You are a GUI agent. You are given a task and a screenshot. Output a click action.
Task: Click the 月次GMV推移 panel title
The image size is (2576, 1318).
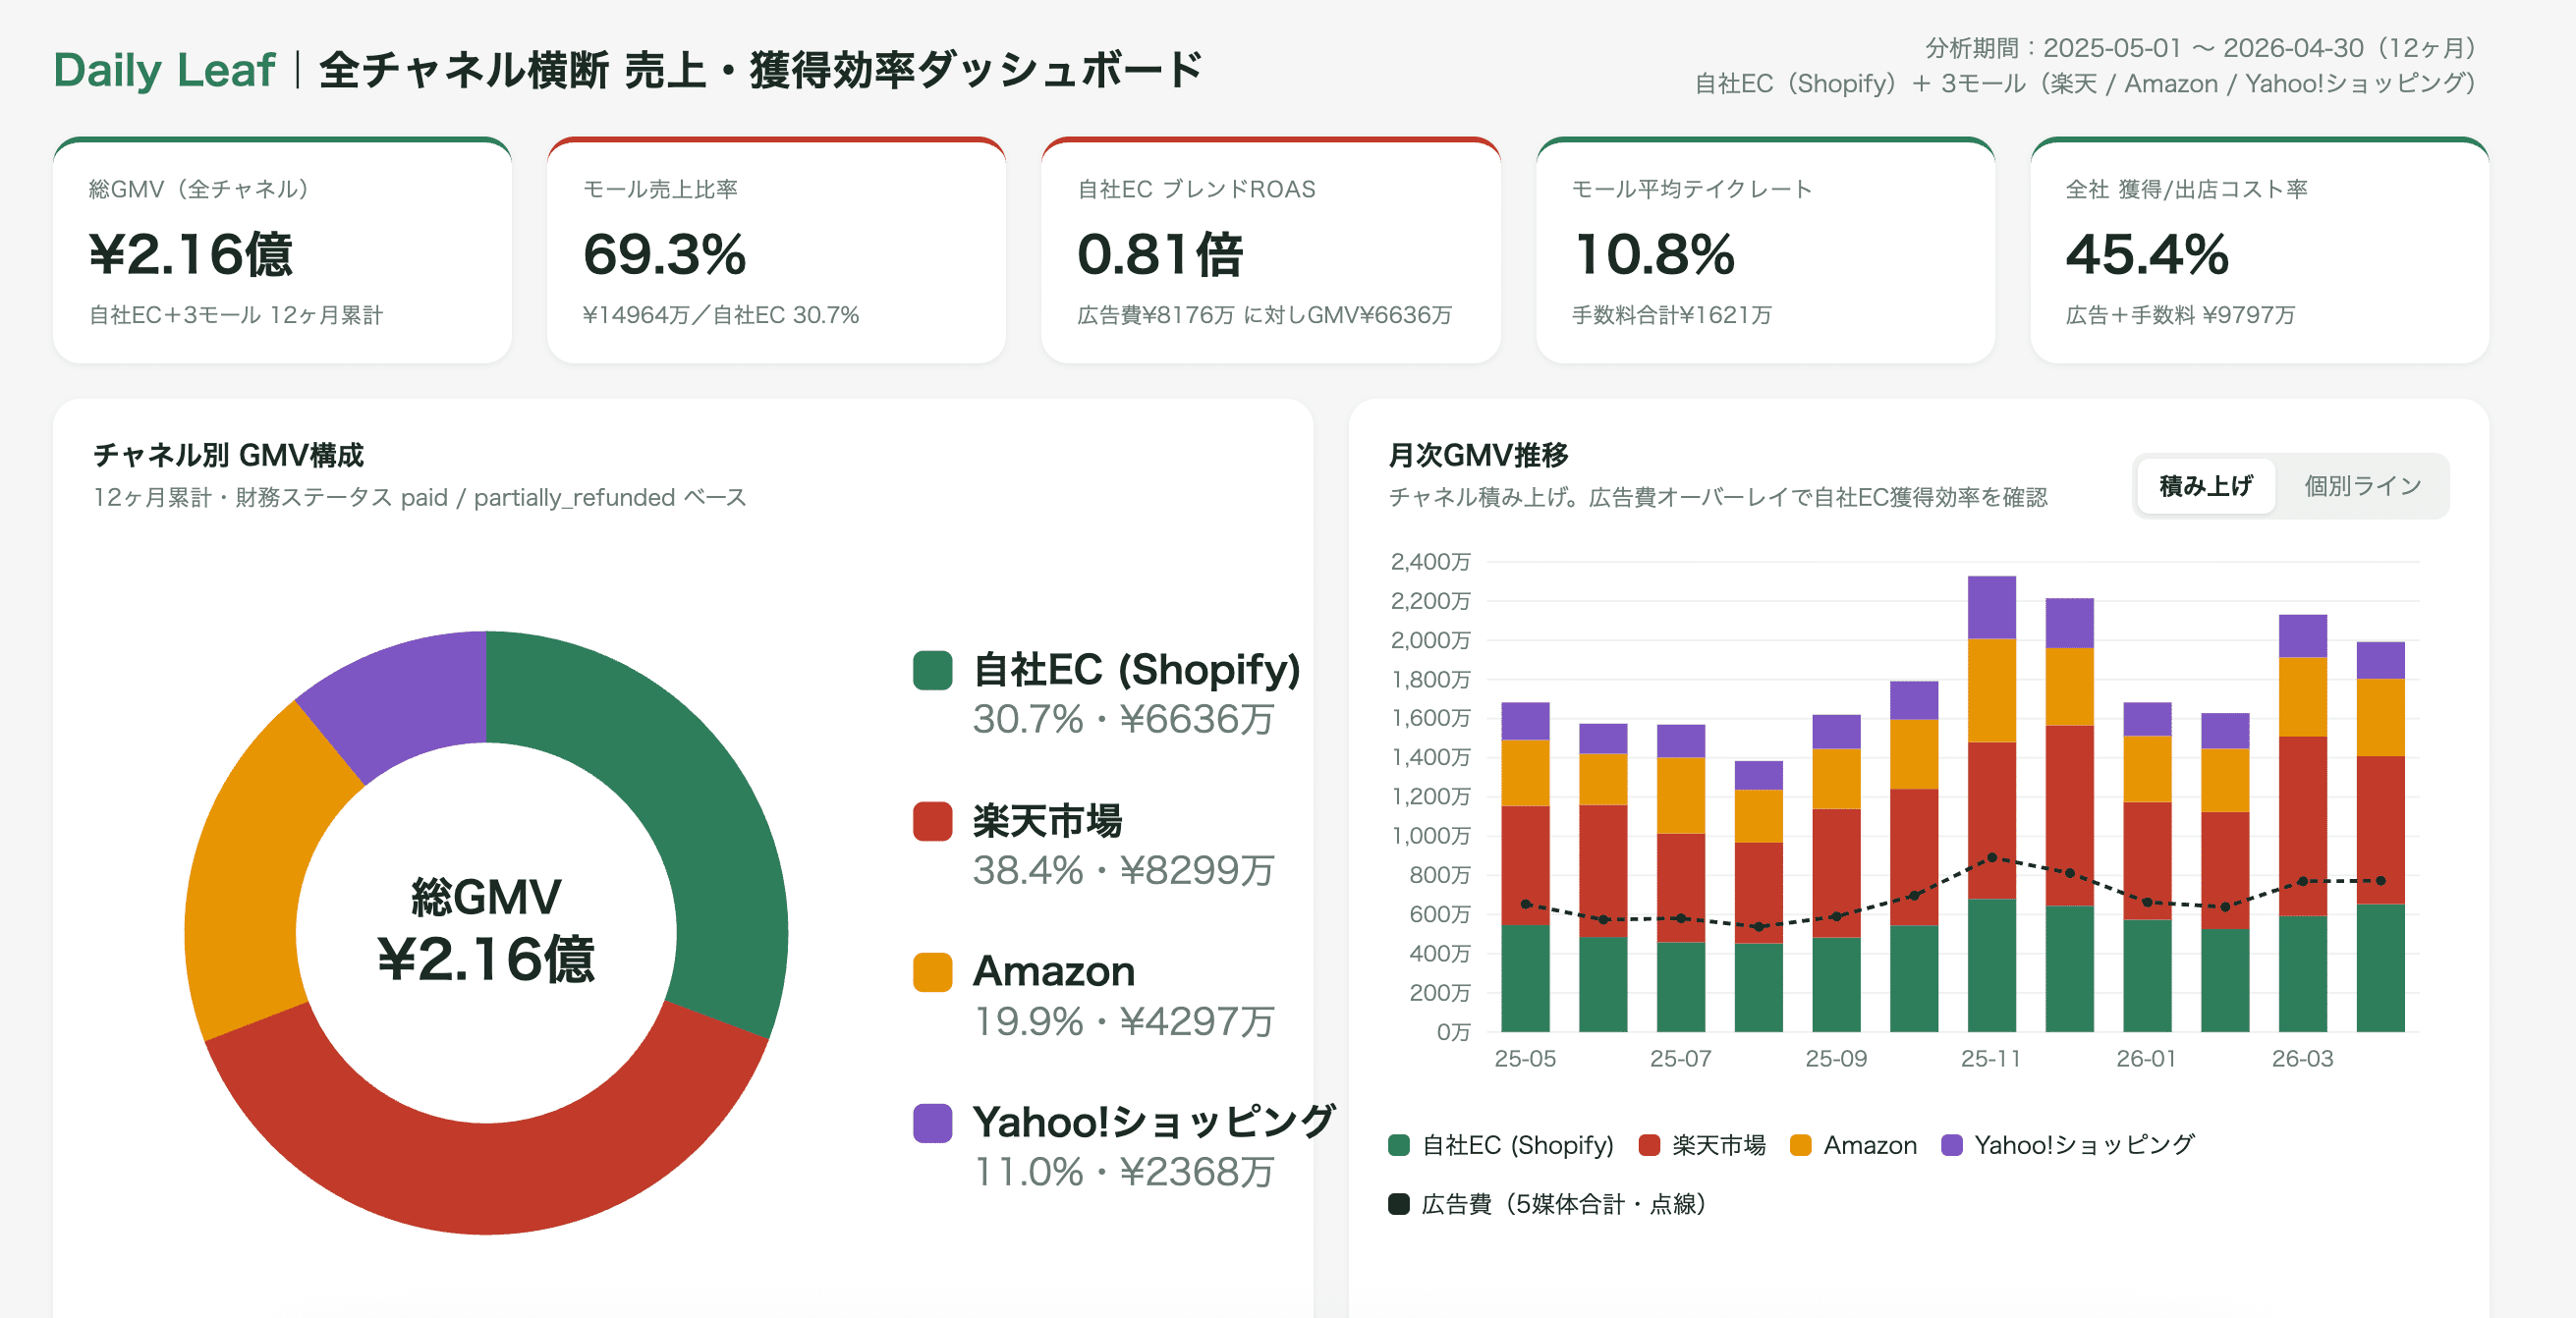pyautogui.click(x=1478, y=455)
